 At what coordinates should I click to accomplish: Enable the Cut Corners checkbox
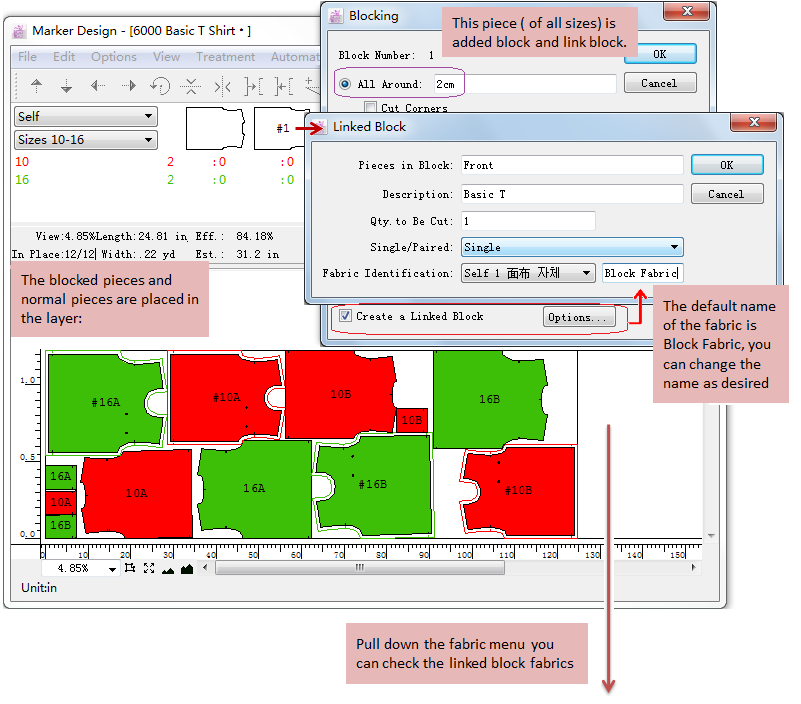(x=370, y=108)
